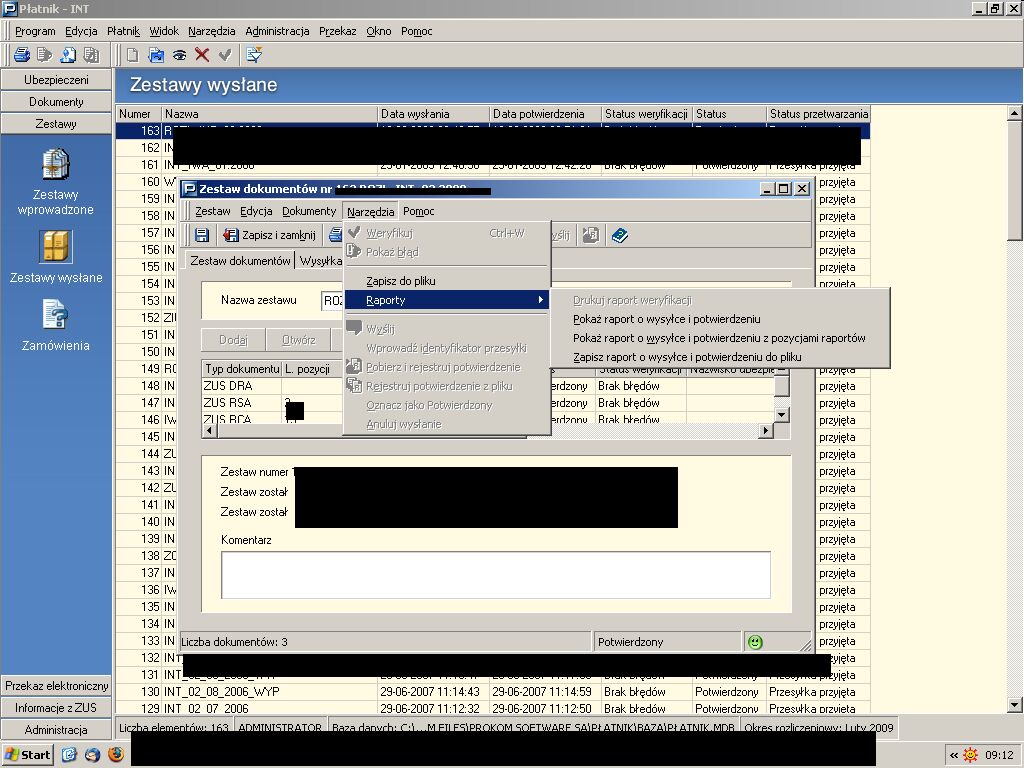Click Zapisz i zamknij button

pyautogui.click(x=269, y=235)
